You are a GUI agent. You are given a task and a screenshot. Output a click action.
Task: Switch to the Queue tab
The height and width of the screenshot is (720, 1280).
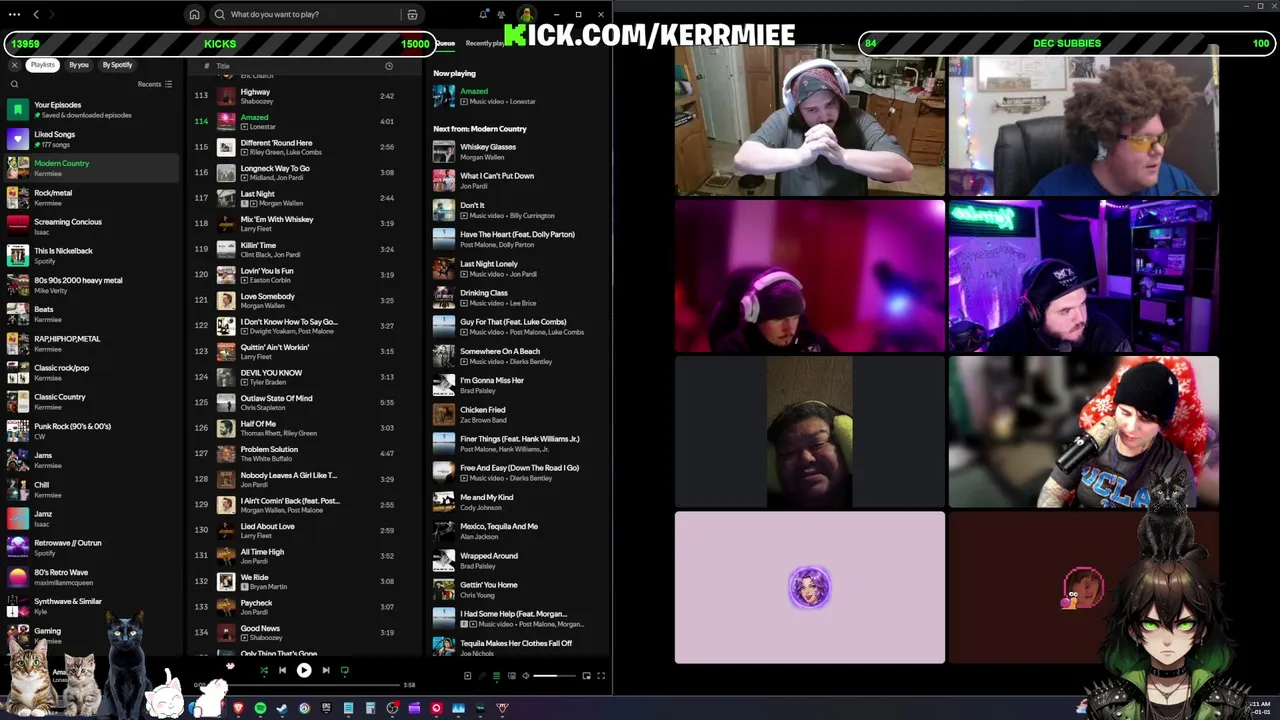tap(445, 43)
